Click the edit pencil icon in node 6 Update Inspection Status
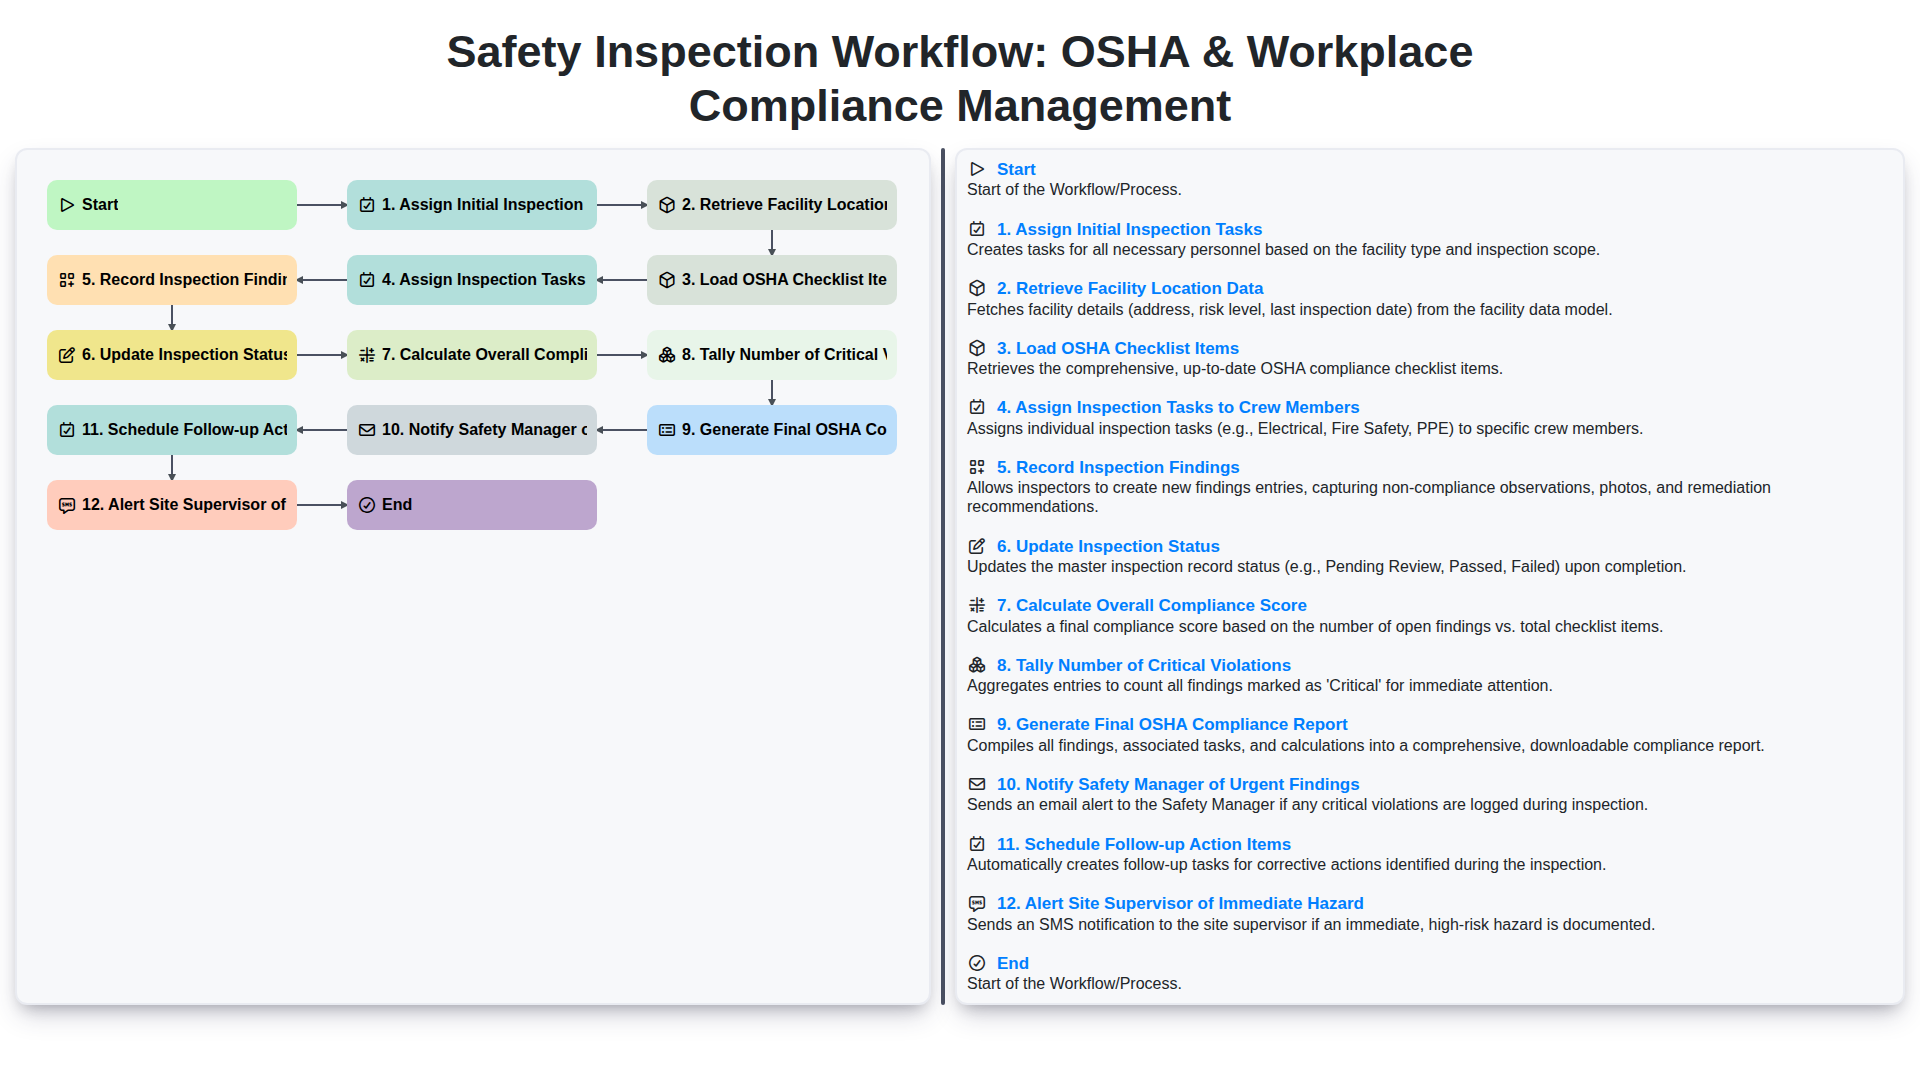The height and width of the screenshot is (1080, 1920). pos(67,355)
